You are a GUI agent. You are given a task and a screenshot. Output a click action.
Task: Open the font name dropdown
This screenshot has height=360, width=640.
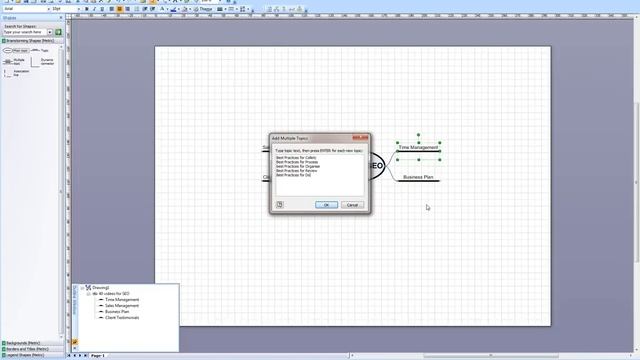tap(49, 9)
